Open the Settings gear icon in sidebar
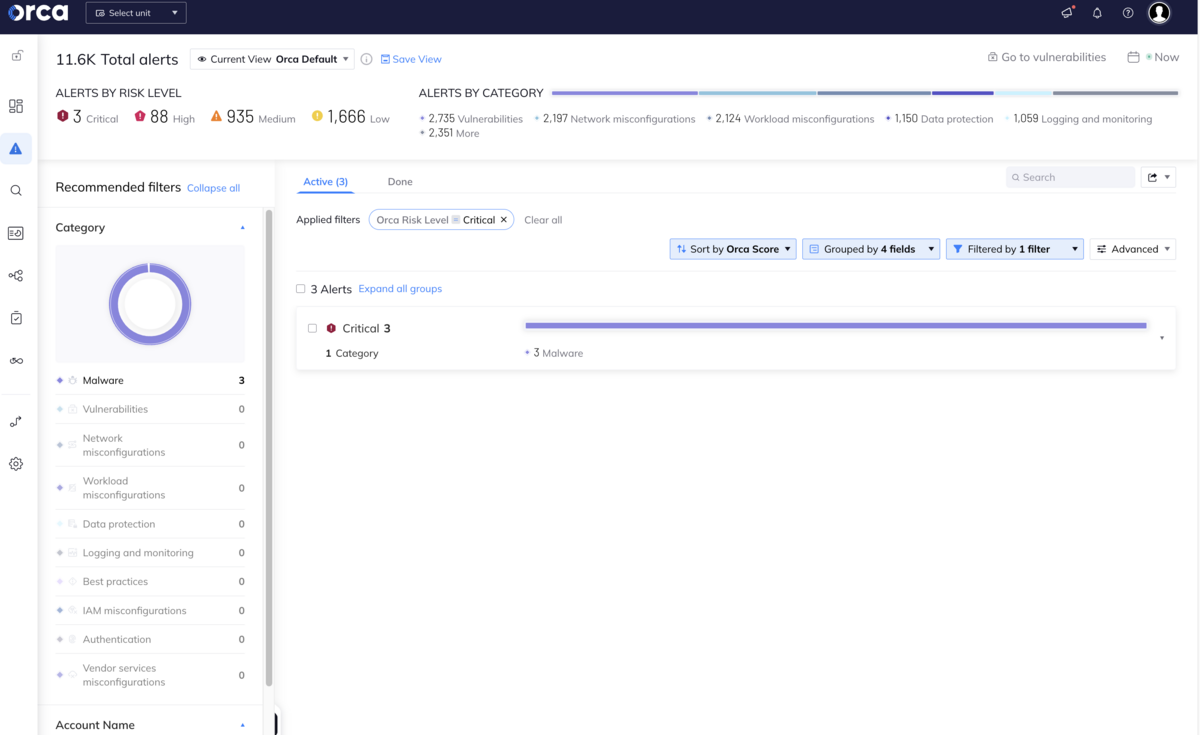This screenshot has height=735, width=1200. tap(16, 464)
